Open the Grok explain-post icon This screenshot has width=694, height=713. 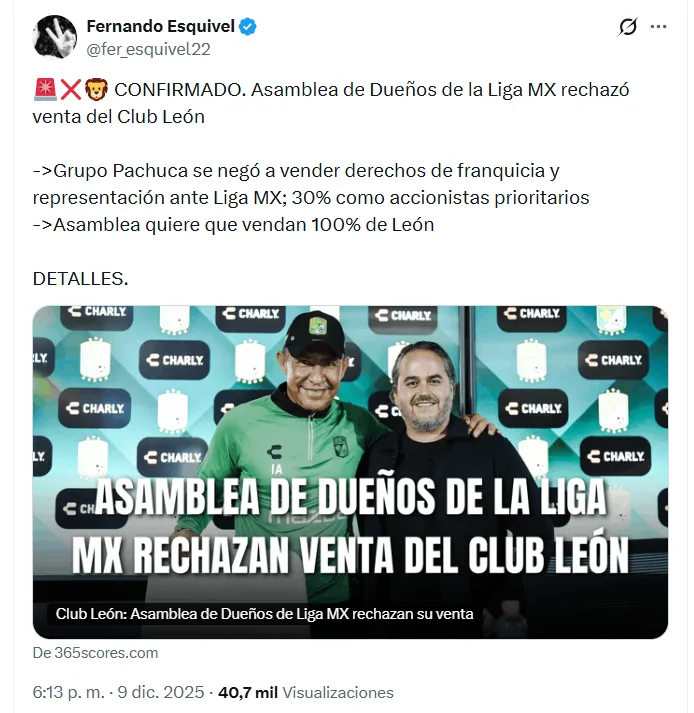(628, 27)
